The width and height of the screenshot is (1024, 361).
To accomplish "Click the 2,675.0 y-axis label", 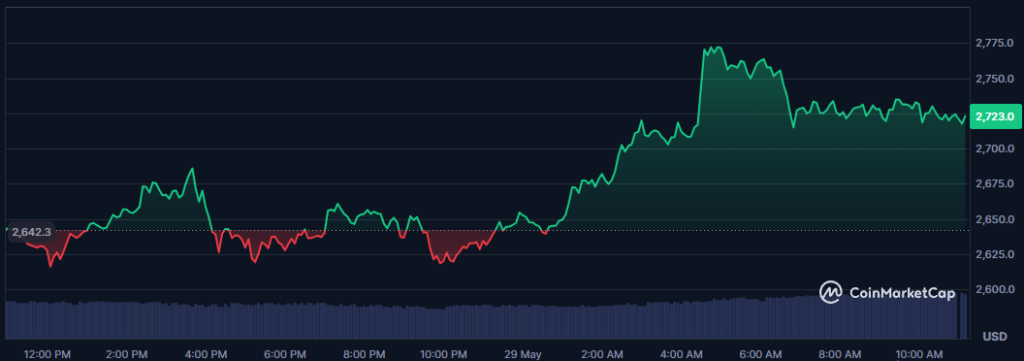I will click(995, 183).
